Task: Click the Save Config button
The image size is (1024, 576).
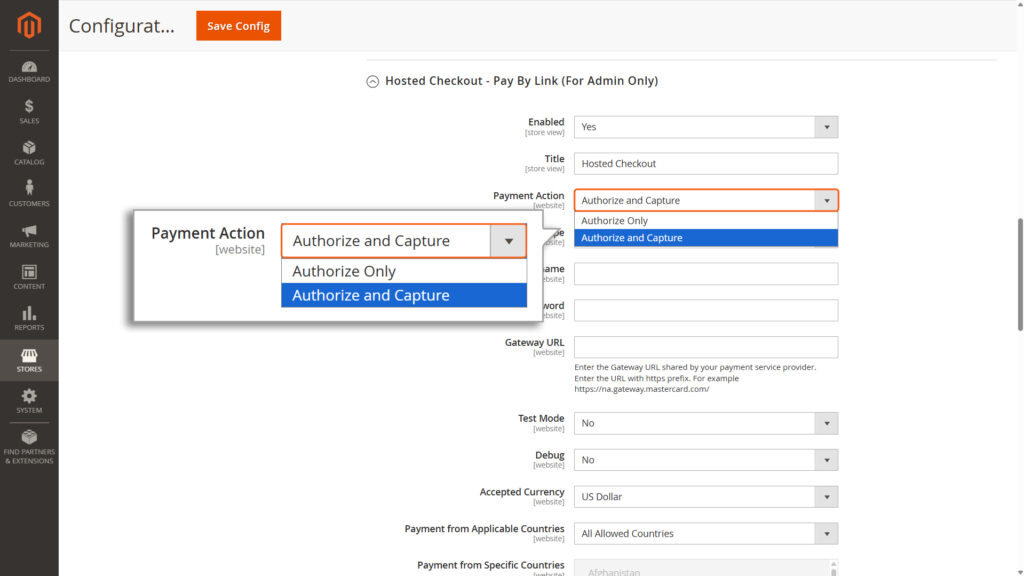Action: (x=238, y=26)
